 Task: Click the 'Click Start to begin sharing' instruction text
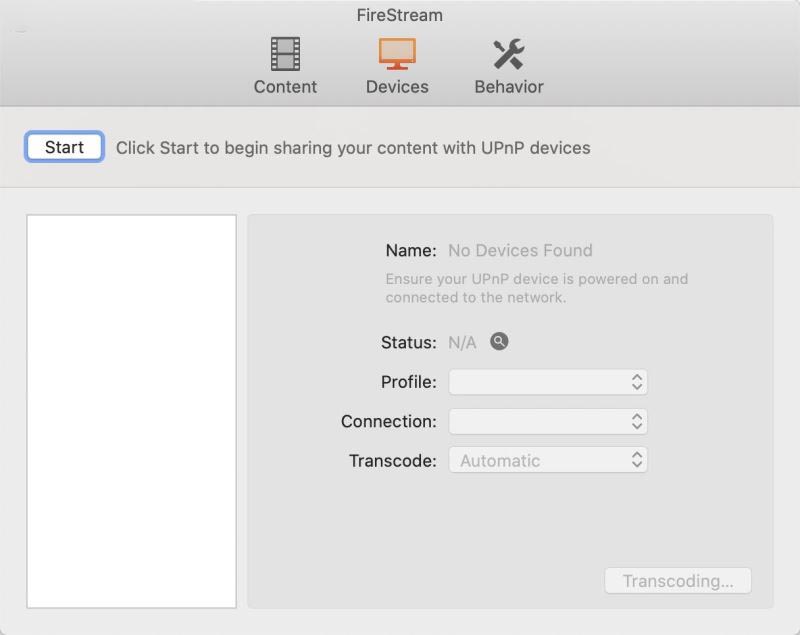click(x=353, y=148)
